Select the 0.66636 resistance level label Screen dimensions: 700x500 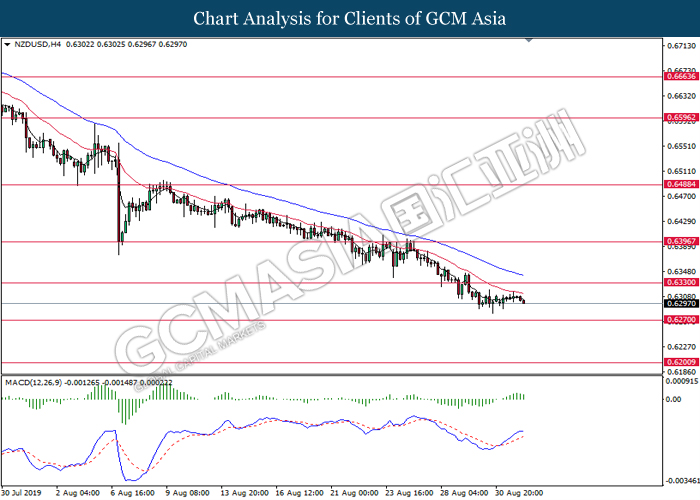pyautogui.click(x=681, y=76)
